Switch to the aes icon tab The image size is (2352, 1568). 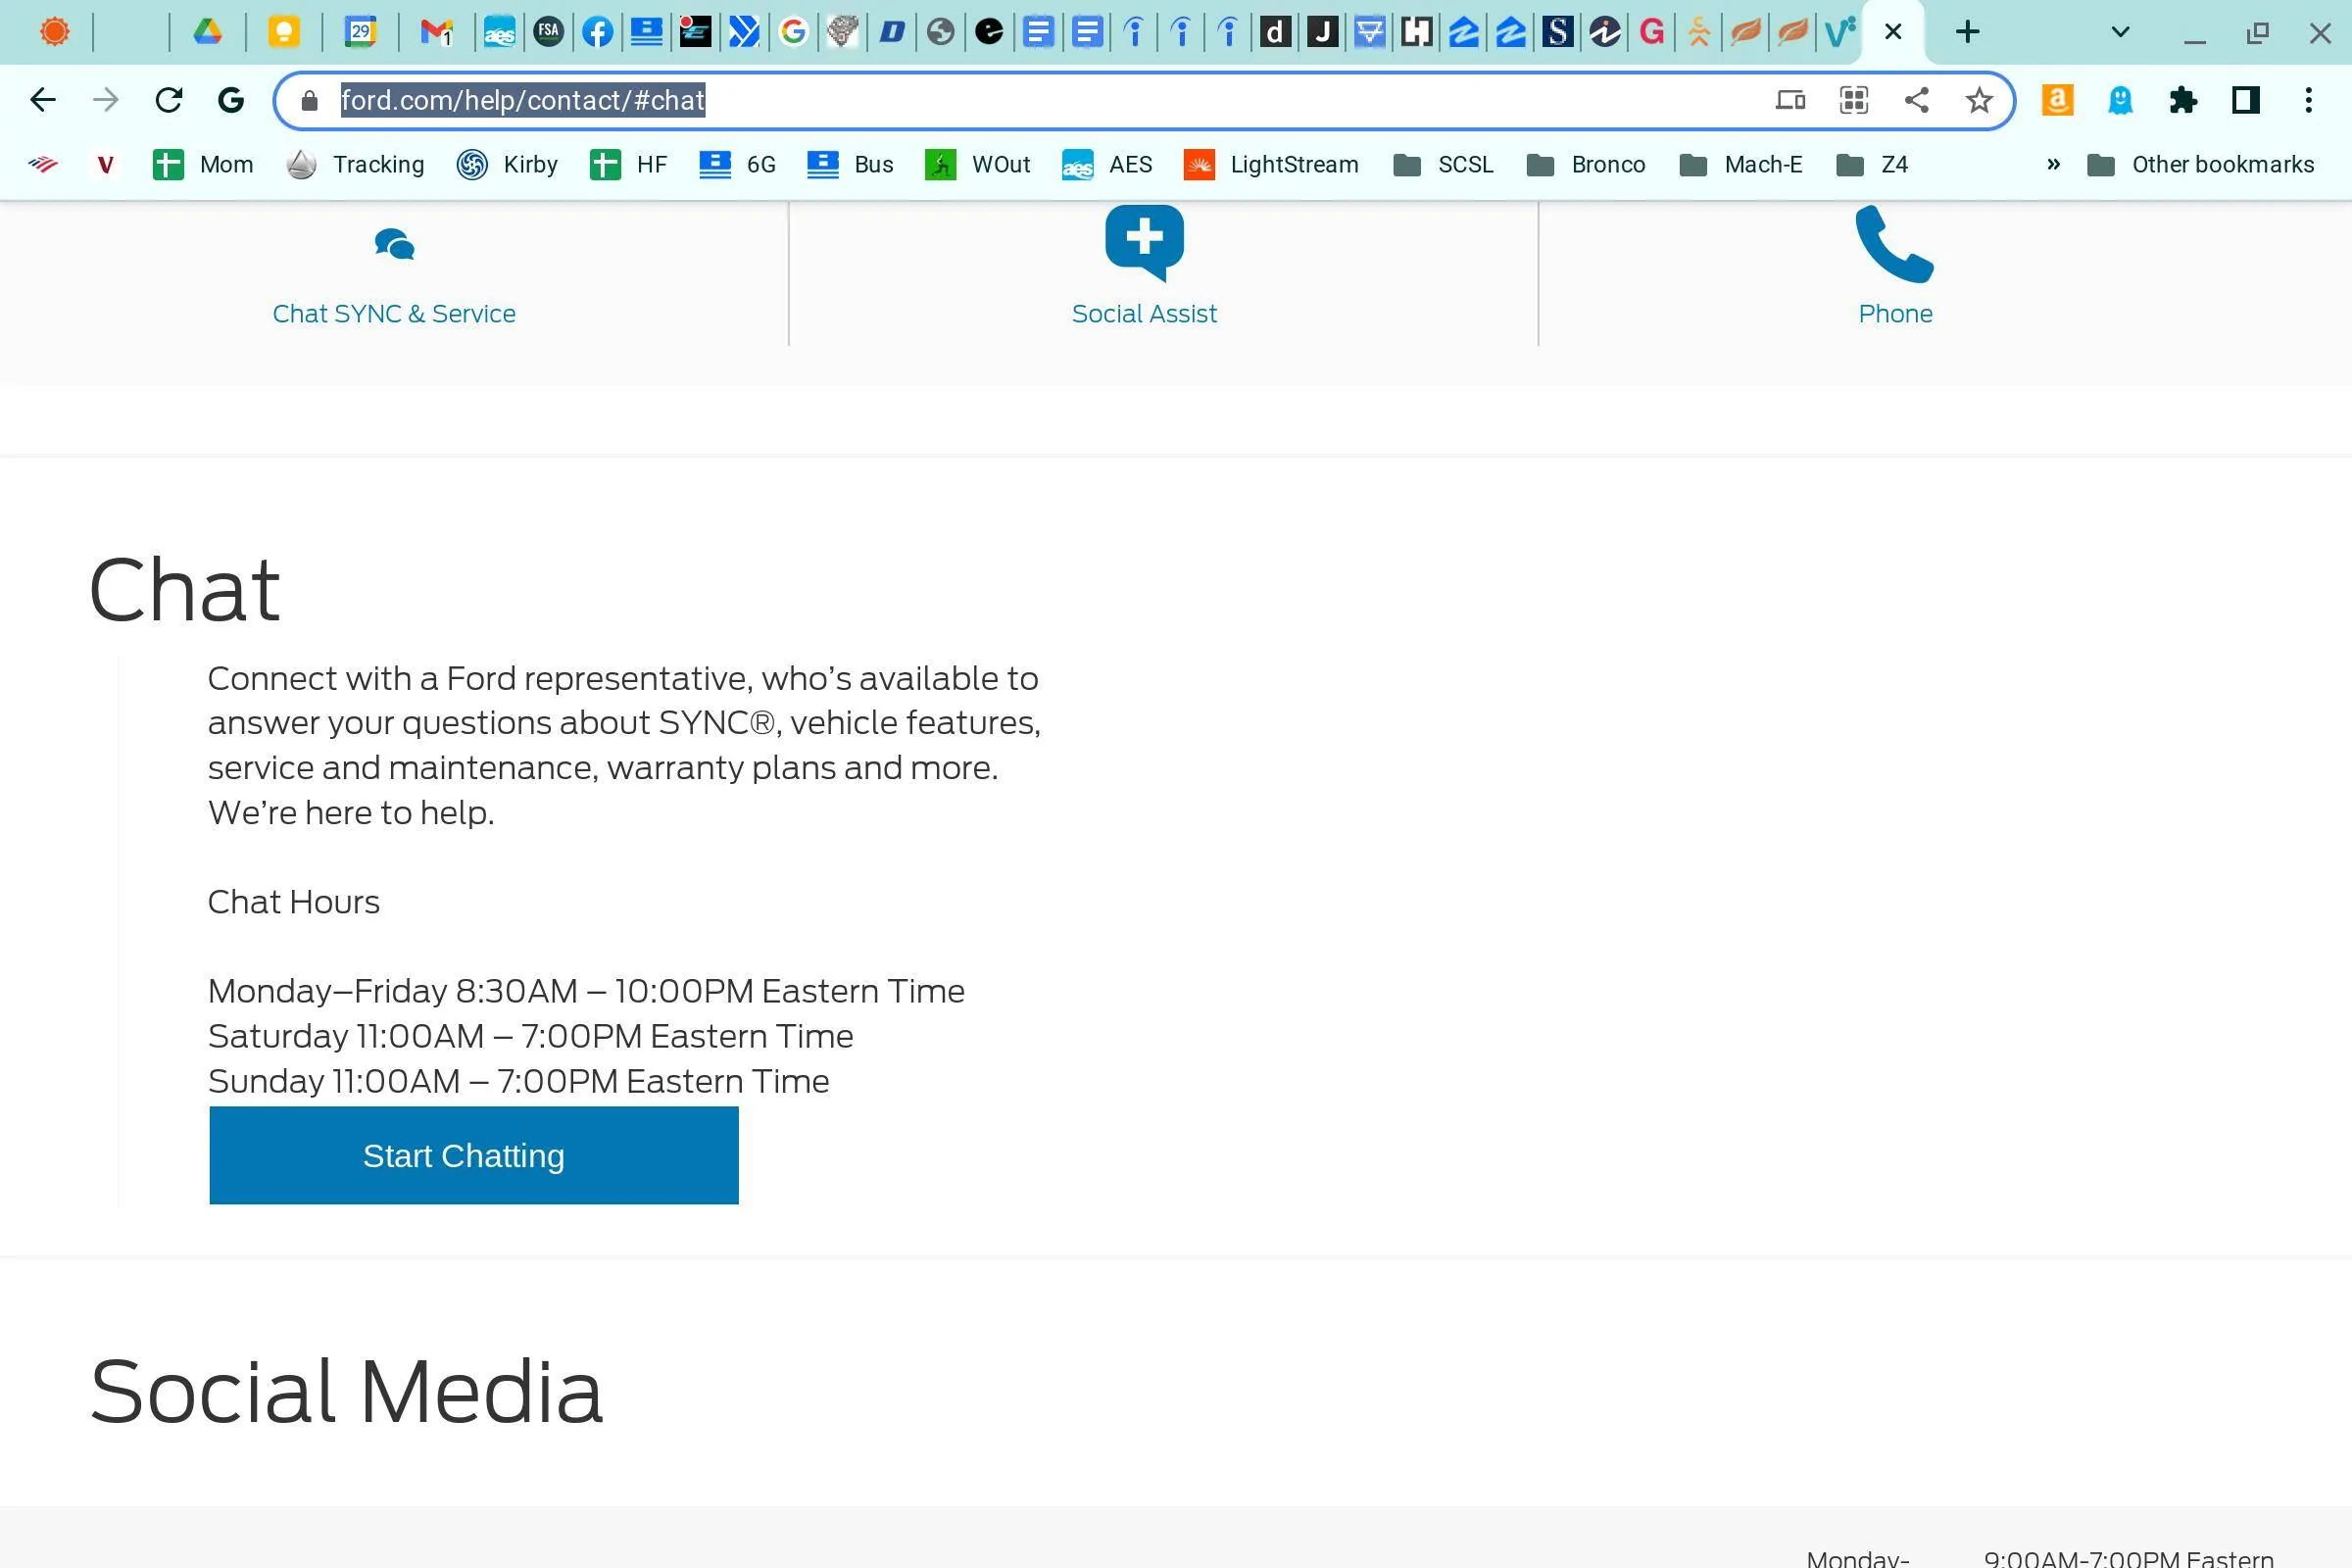coord(499,32)
